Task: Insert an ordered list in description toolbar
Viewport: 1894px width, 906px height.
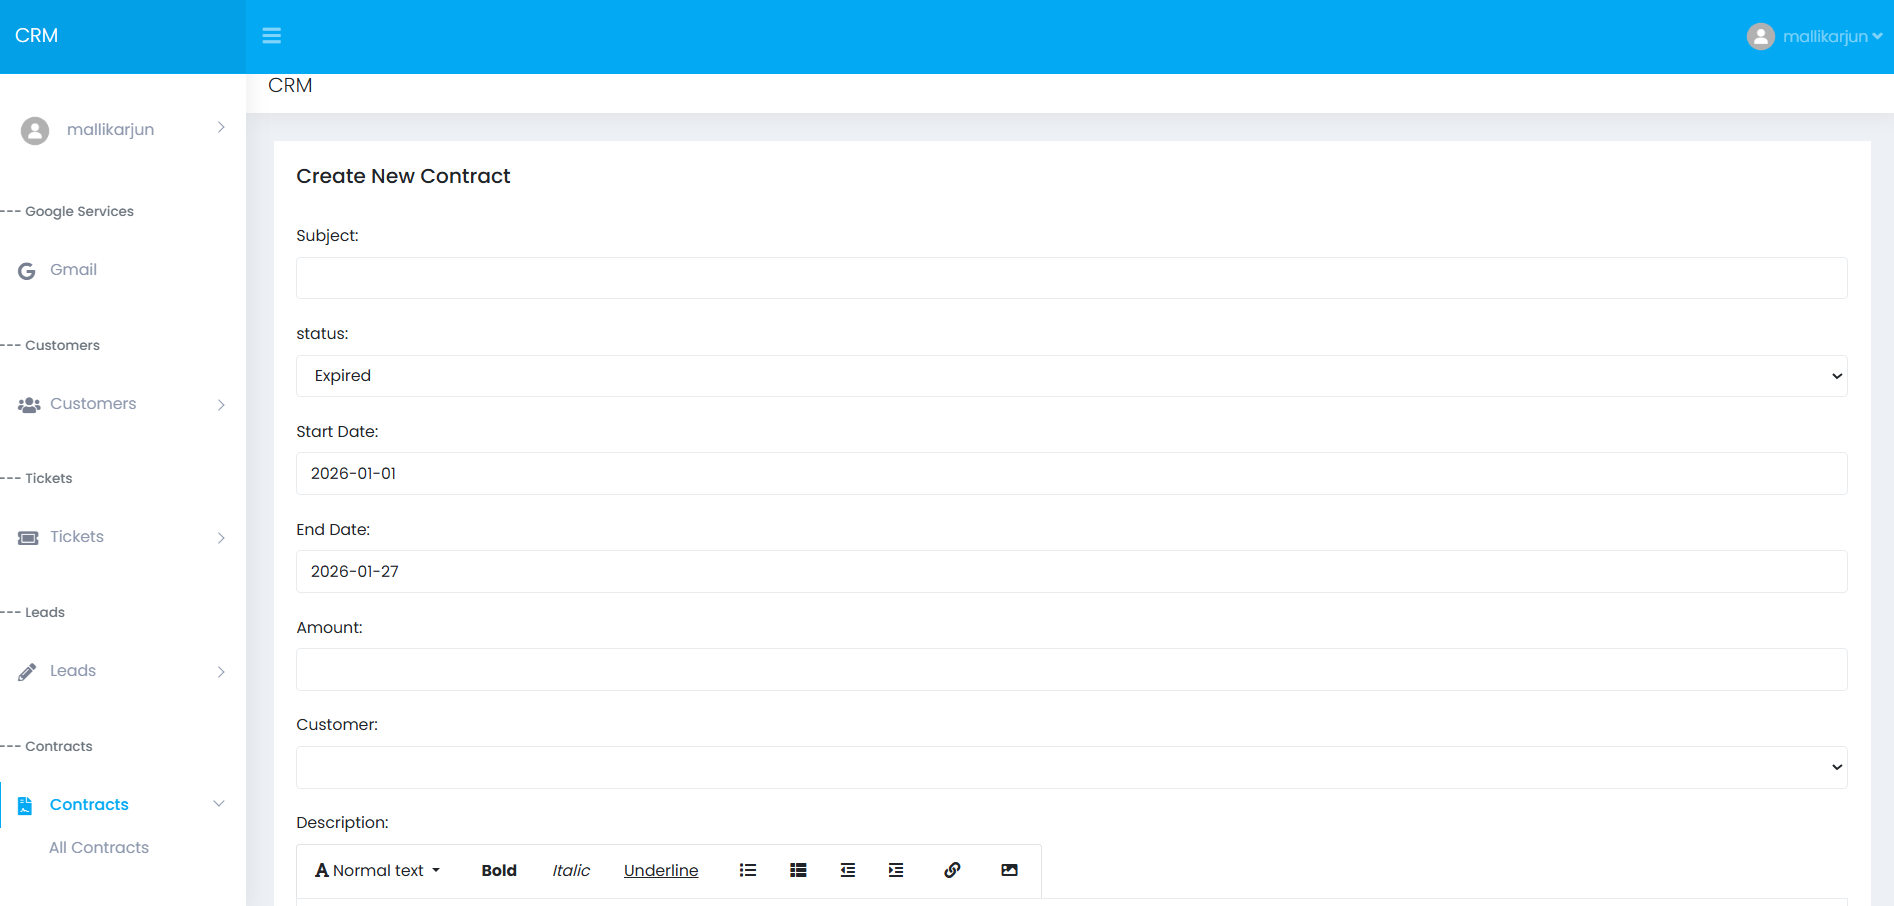Action: (798, 870)
